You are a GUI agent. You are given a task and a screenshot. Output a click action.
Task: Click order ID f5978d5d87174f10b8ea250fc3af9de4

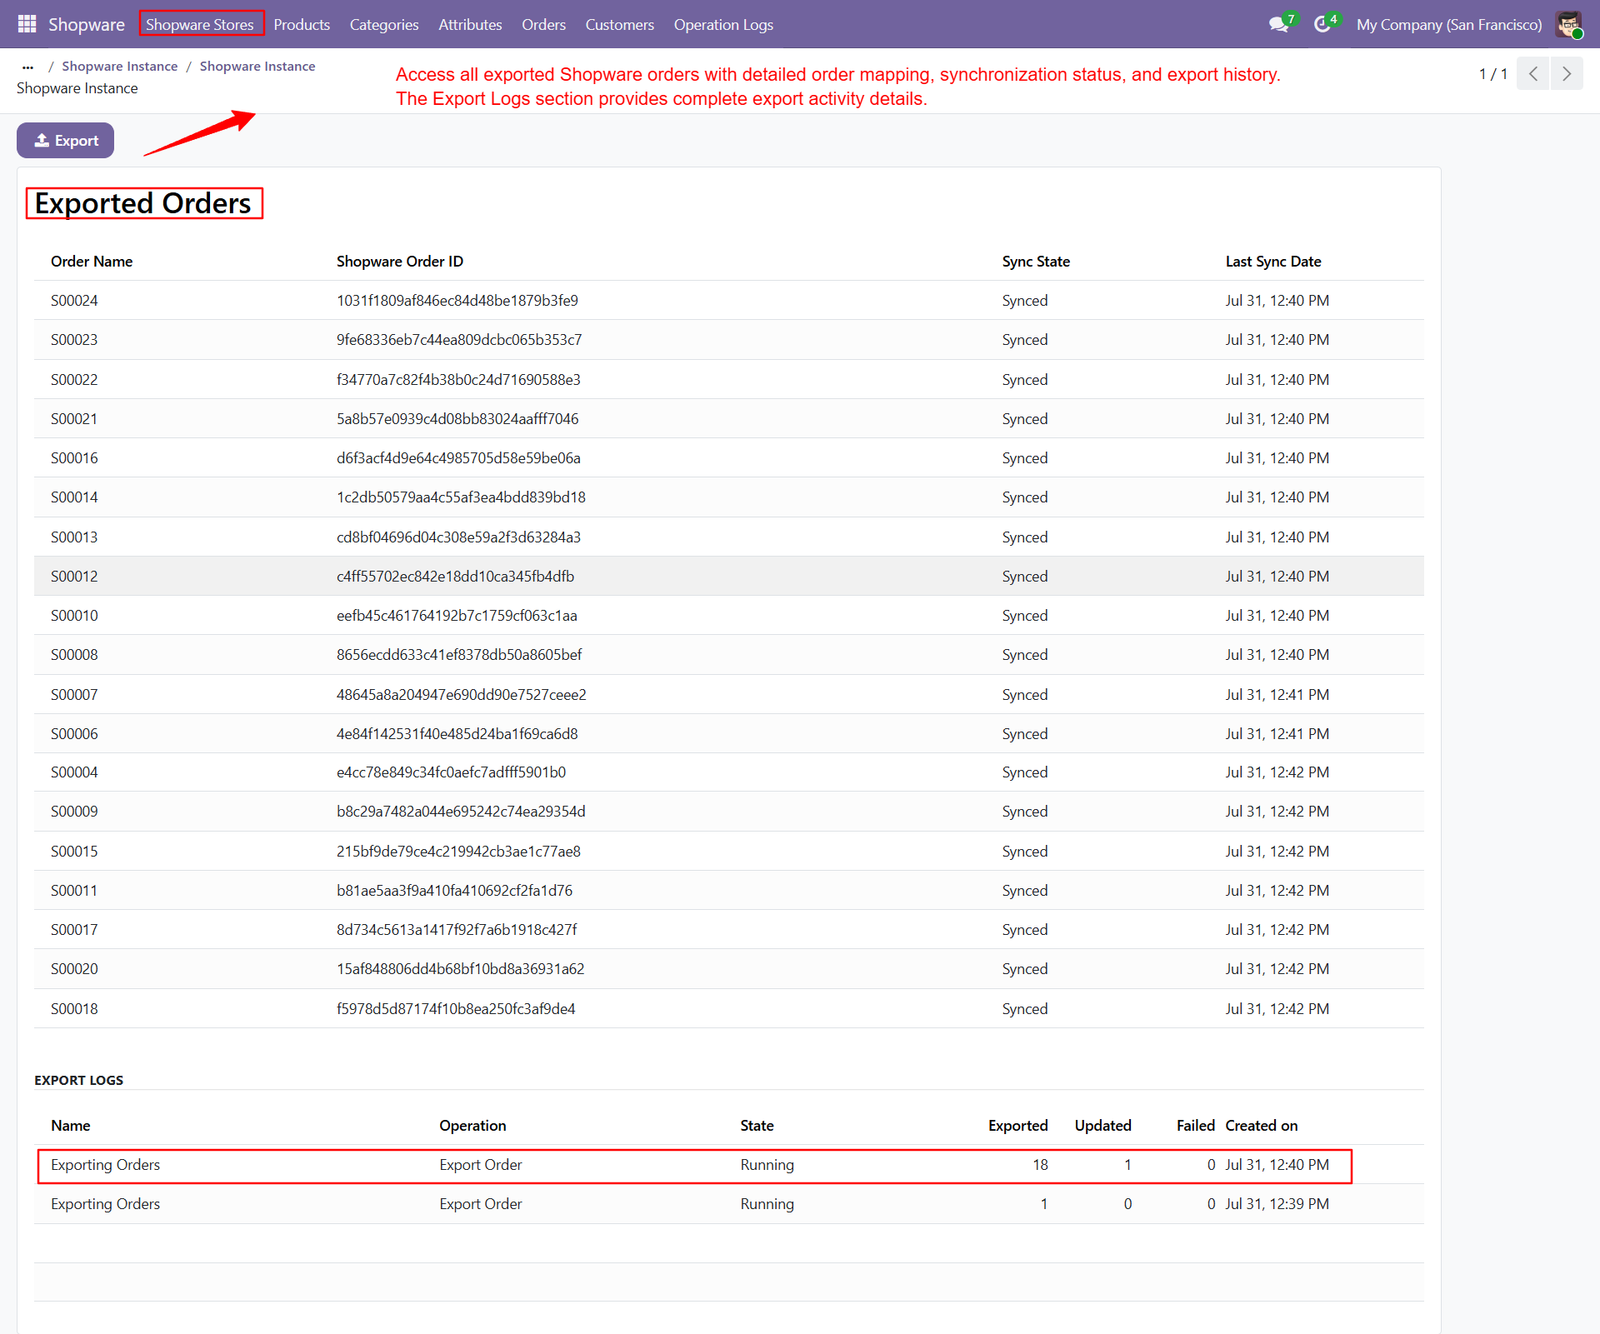(x=456, y=1008)
